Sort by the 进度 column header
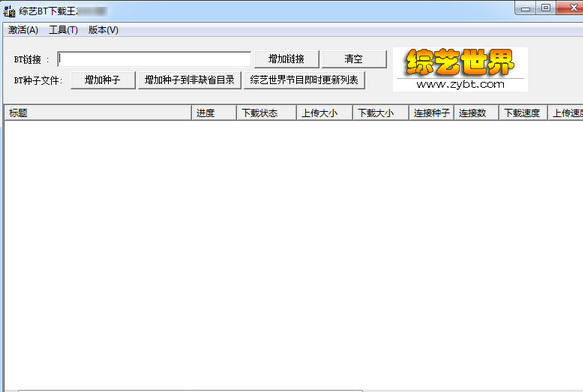 tap(214, 113)
